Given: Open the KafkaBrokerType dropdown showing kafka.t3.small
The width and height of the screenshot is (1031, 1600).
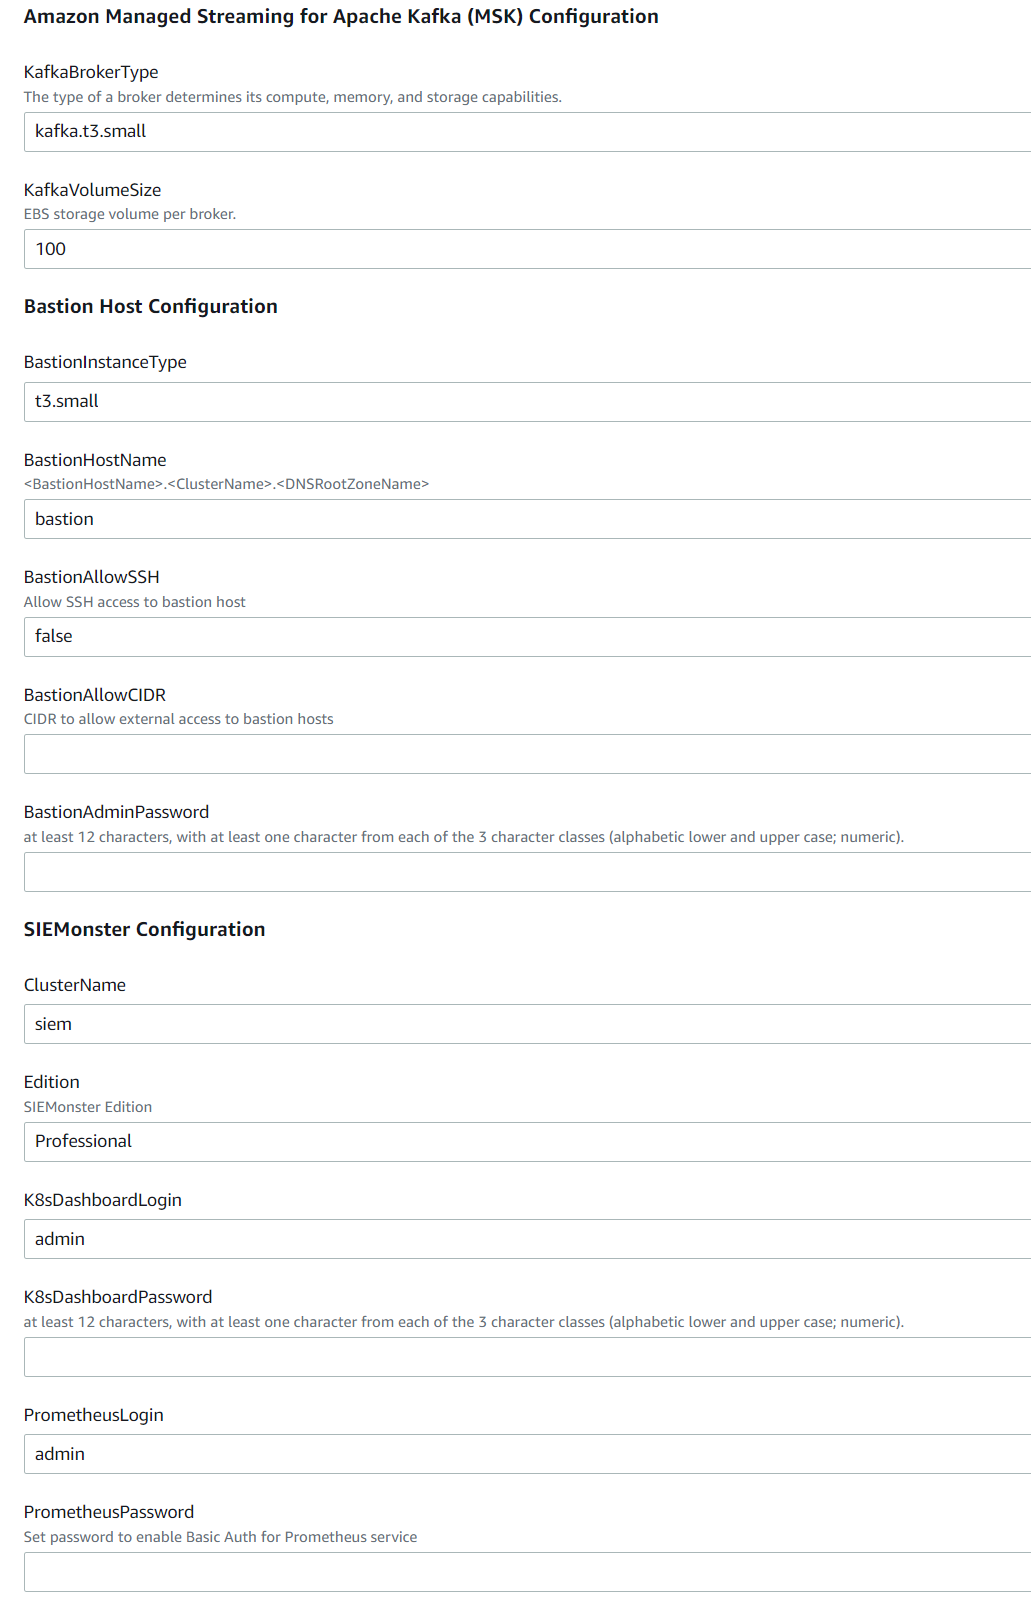Looking at the screenshot, I should point(527,132).
